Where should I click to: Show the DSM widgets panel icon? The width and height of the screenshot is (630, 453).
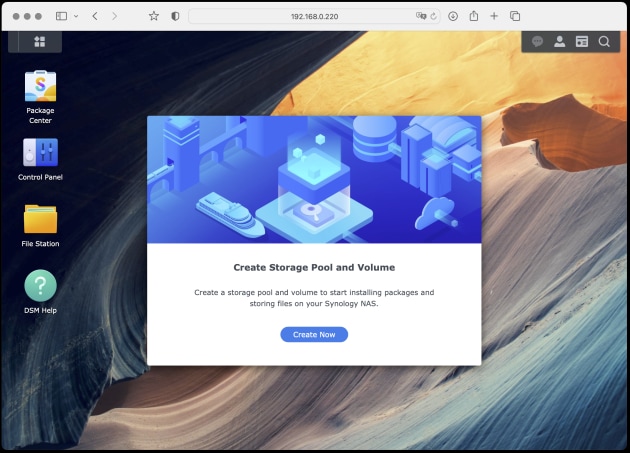click(581, 41)
